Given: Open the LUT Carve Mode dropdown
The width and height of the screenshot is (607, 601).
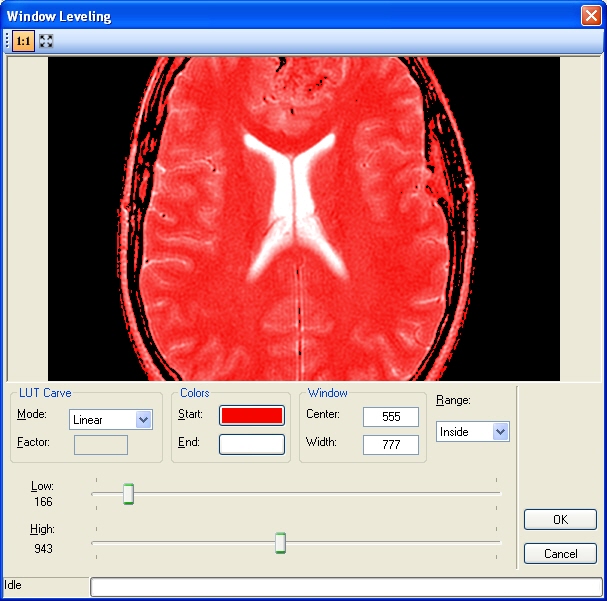Looking at the screenshot, I should (143, 420).
